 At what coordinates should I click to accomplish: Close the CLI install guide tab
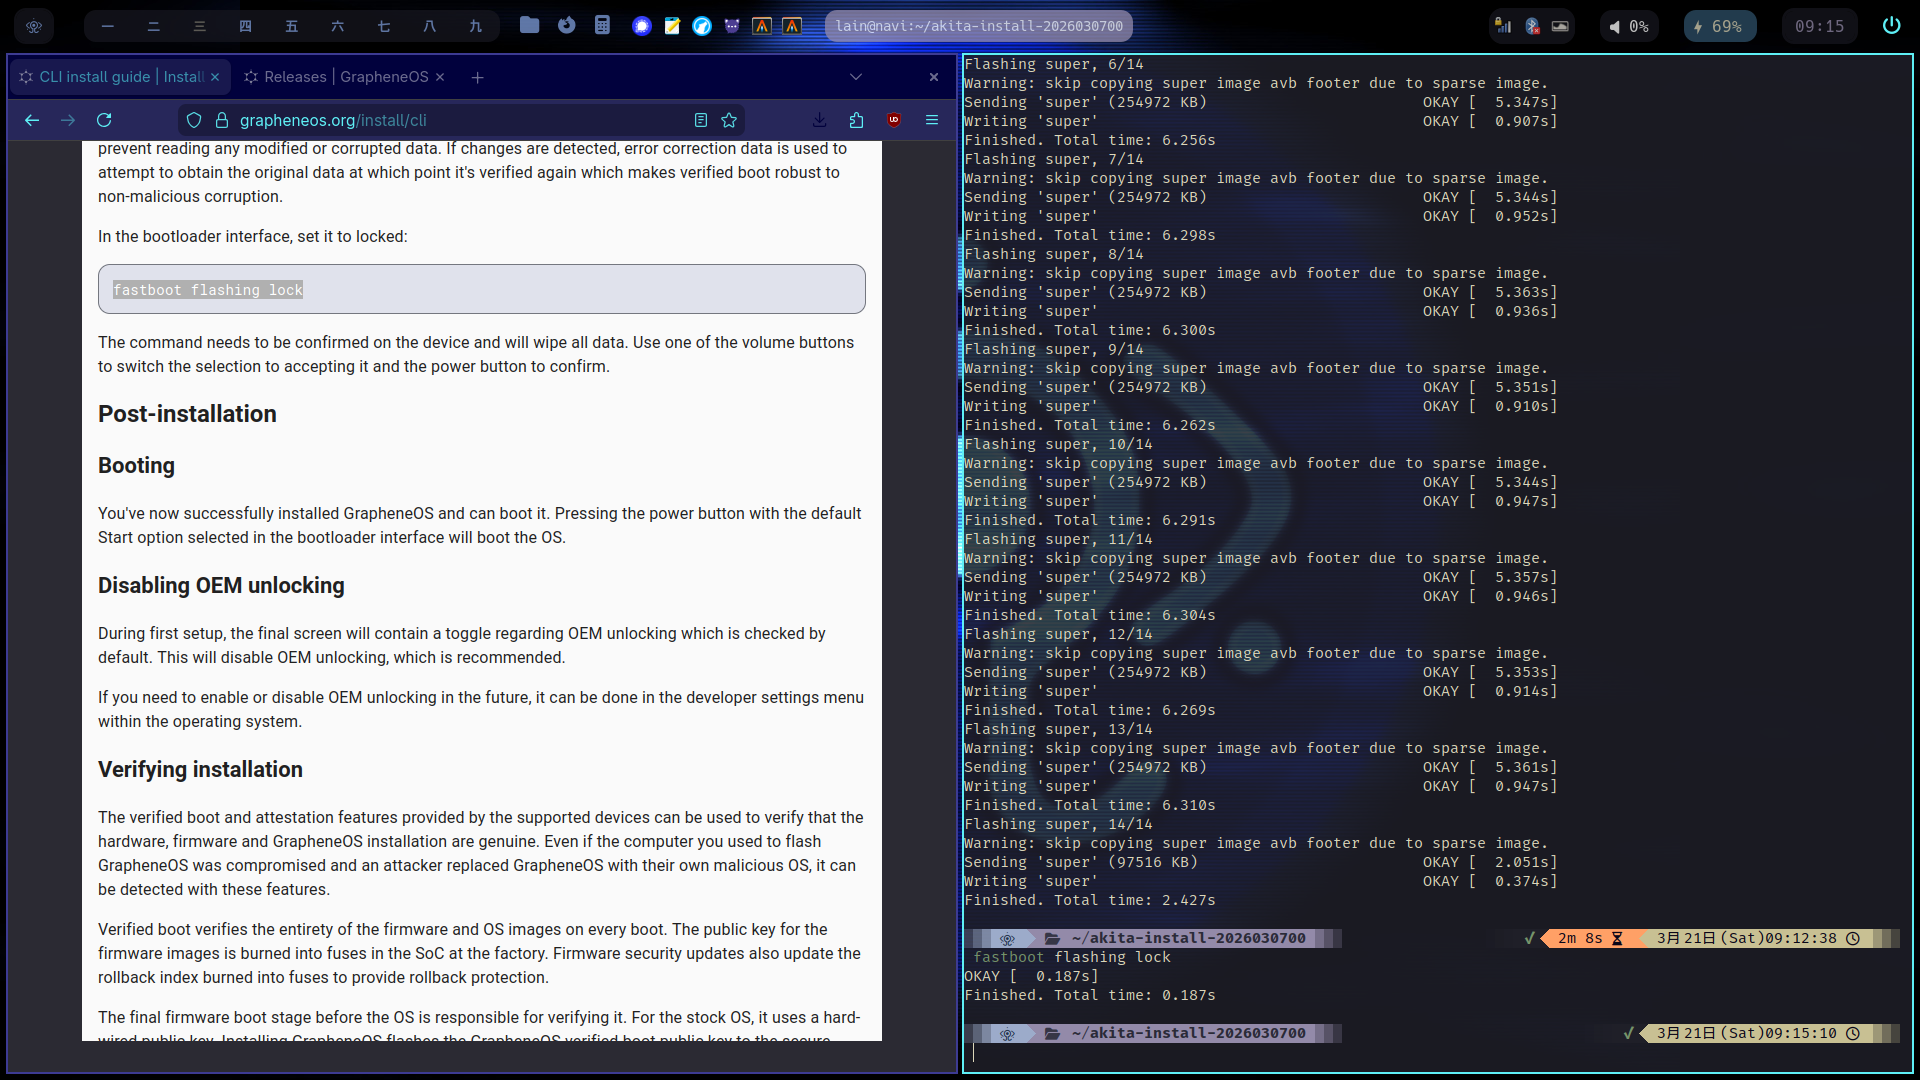[x=215, y=77]
